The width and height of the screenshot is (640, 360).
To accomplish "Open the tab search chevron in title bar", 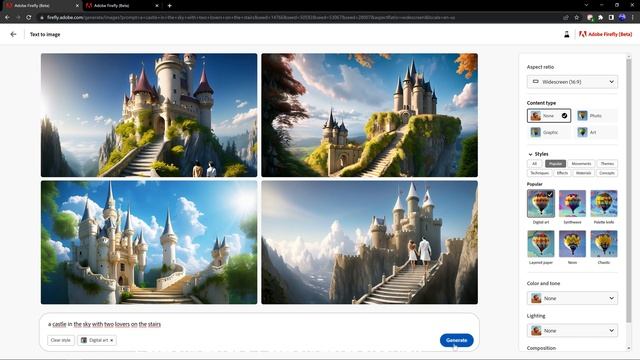I will (586, 5).
